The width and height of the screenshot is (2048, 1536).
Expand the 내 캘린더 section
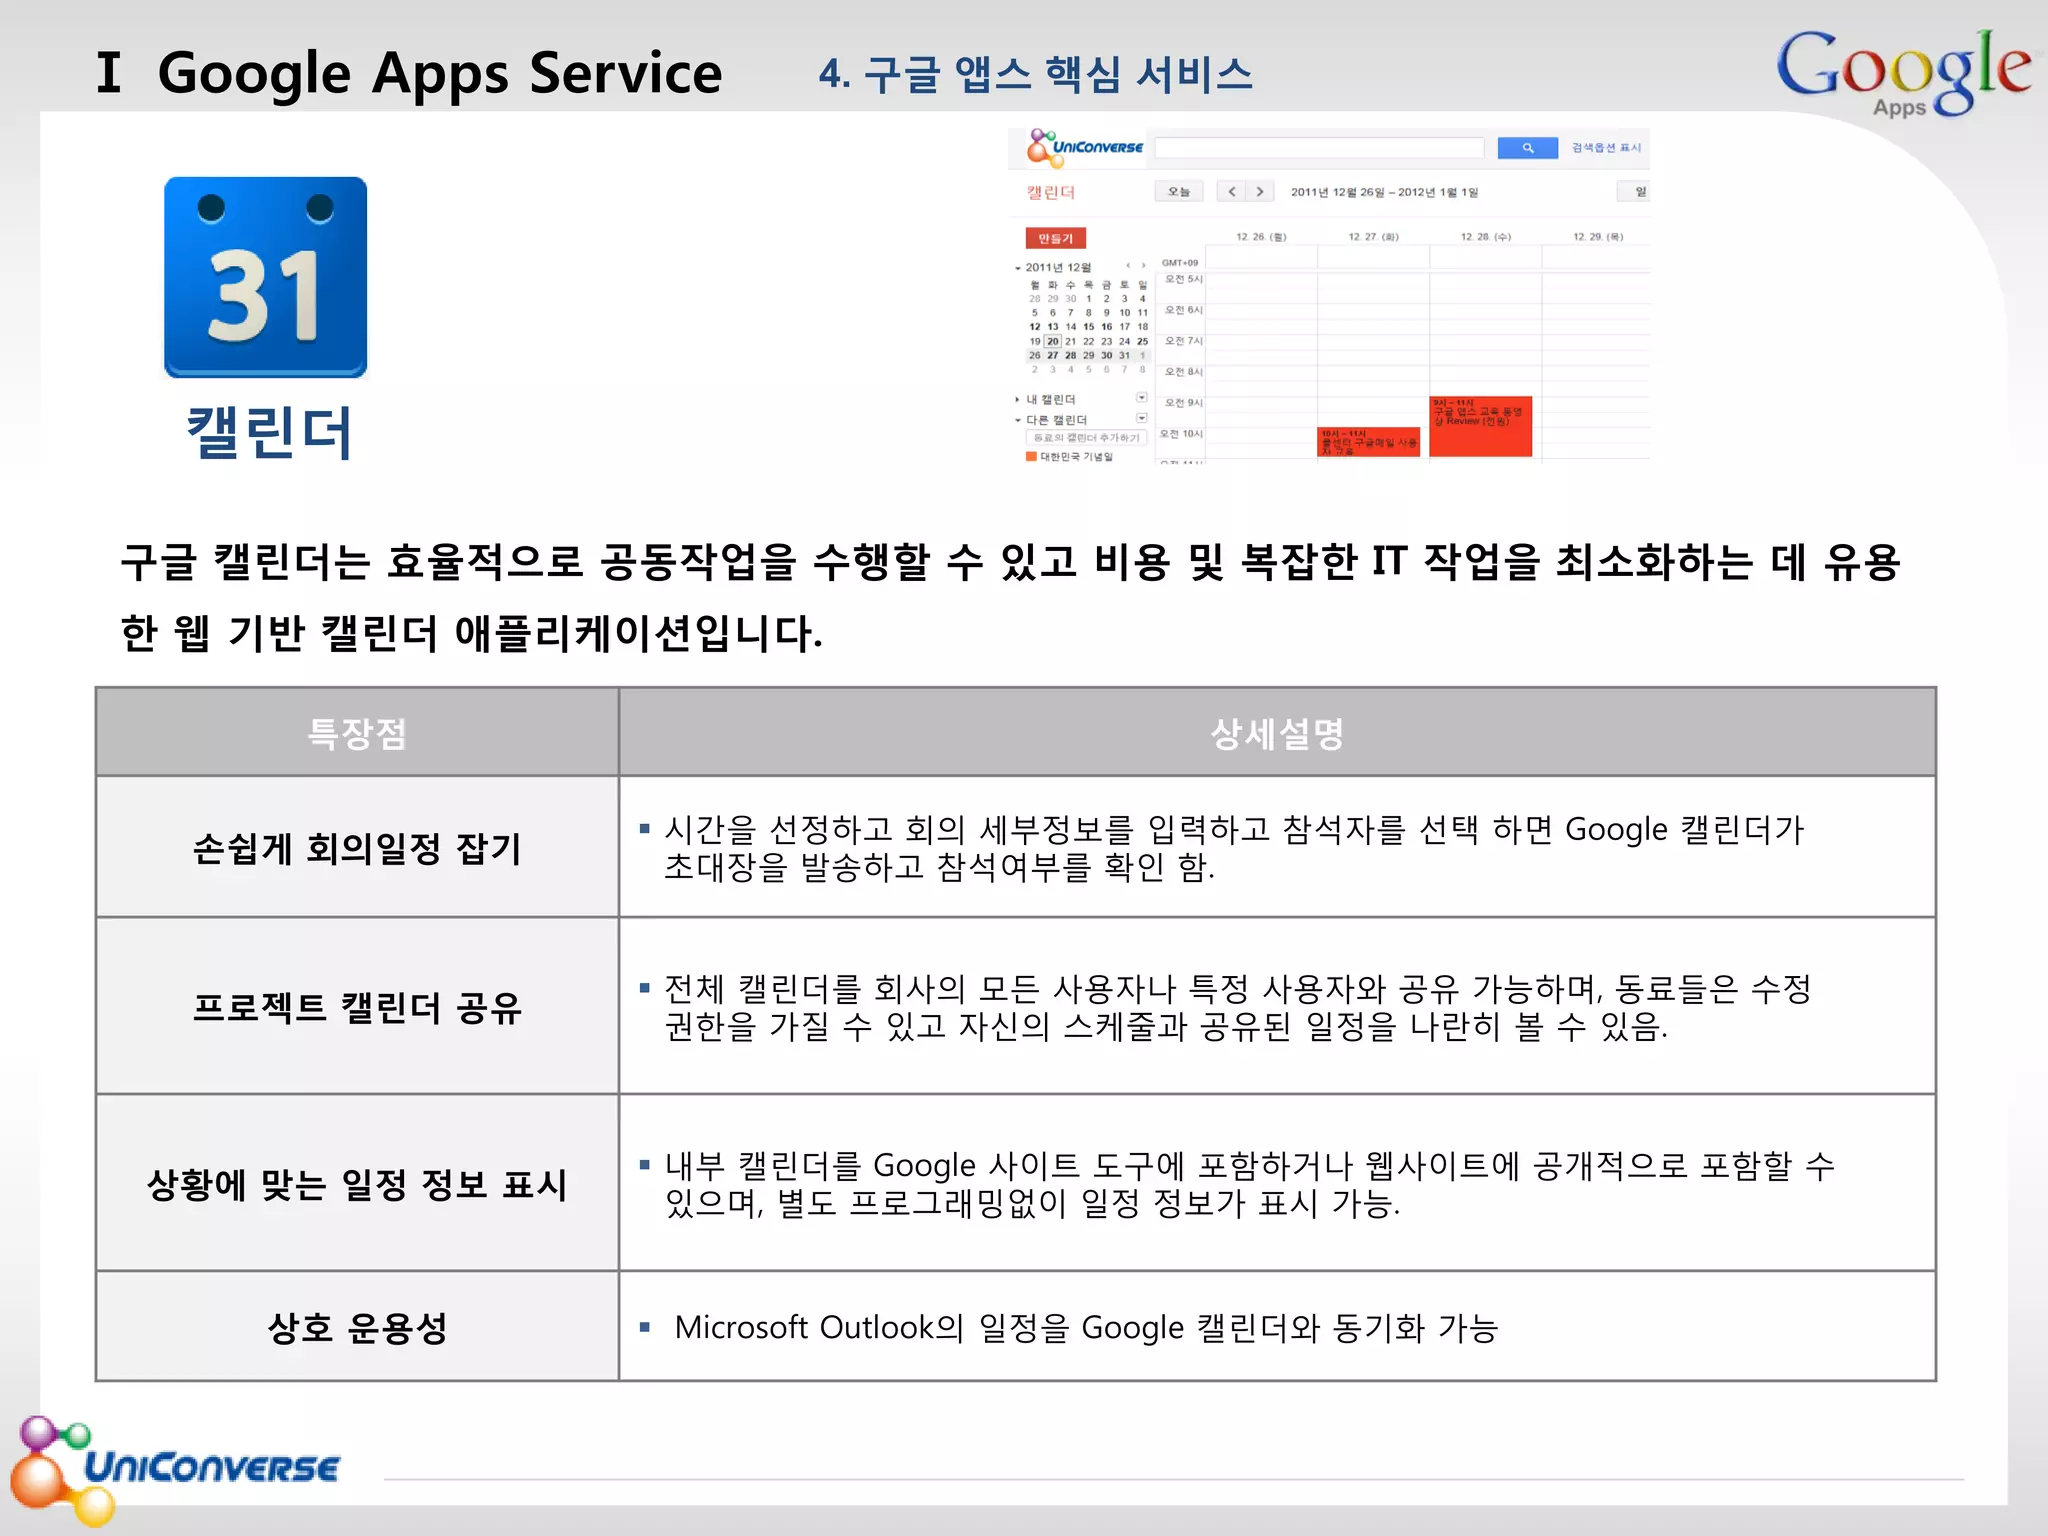pyautogui.click(x=1018, y=399)
